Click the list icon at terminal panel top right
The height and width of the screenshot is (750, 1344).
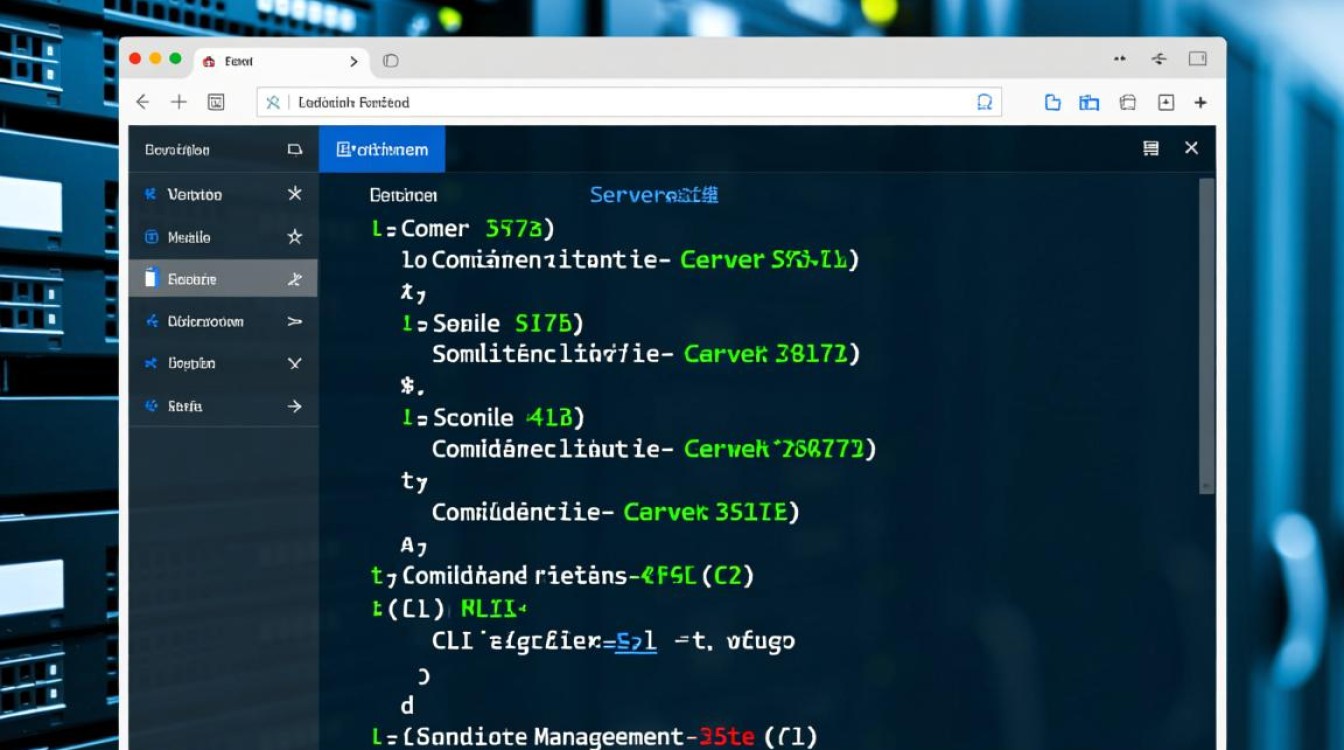[x=1151, y=148]
